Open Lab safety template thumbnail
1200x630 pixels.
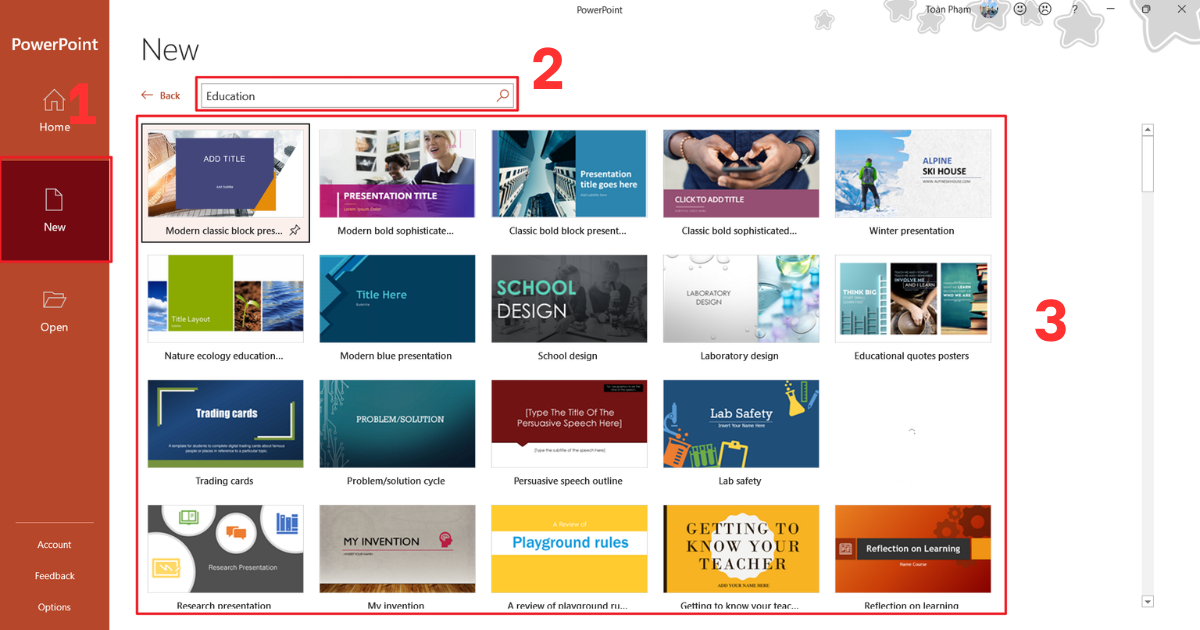(741, 424)
